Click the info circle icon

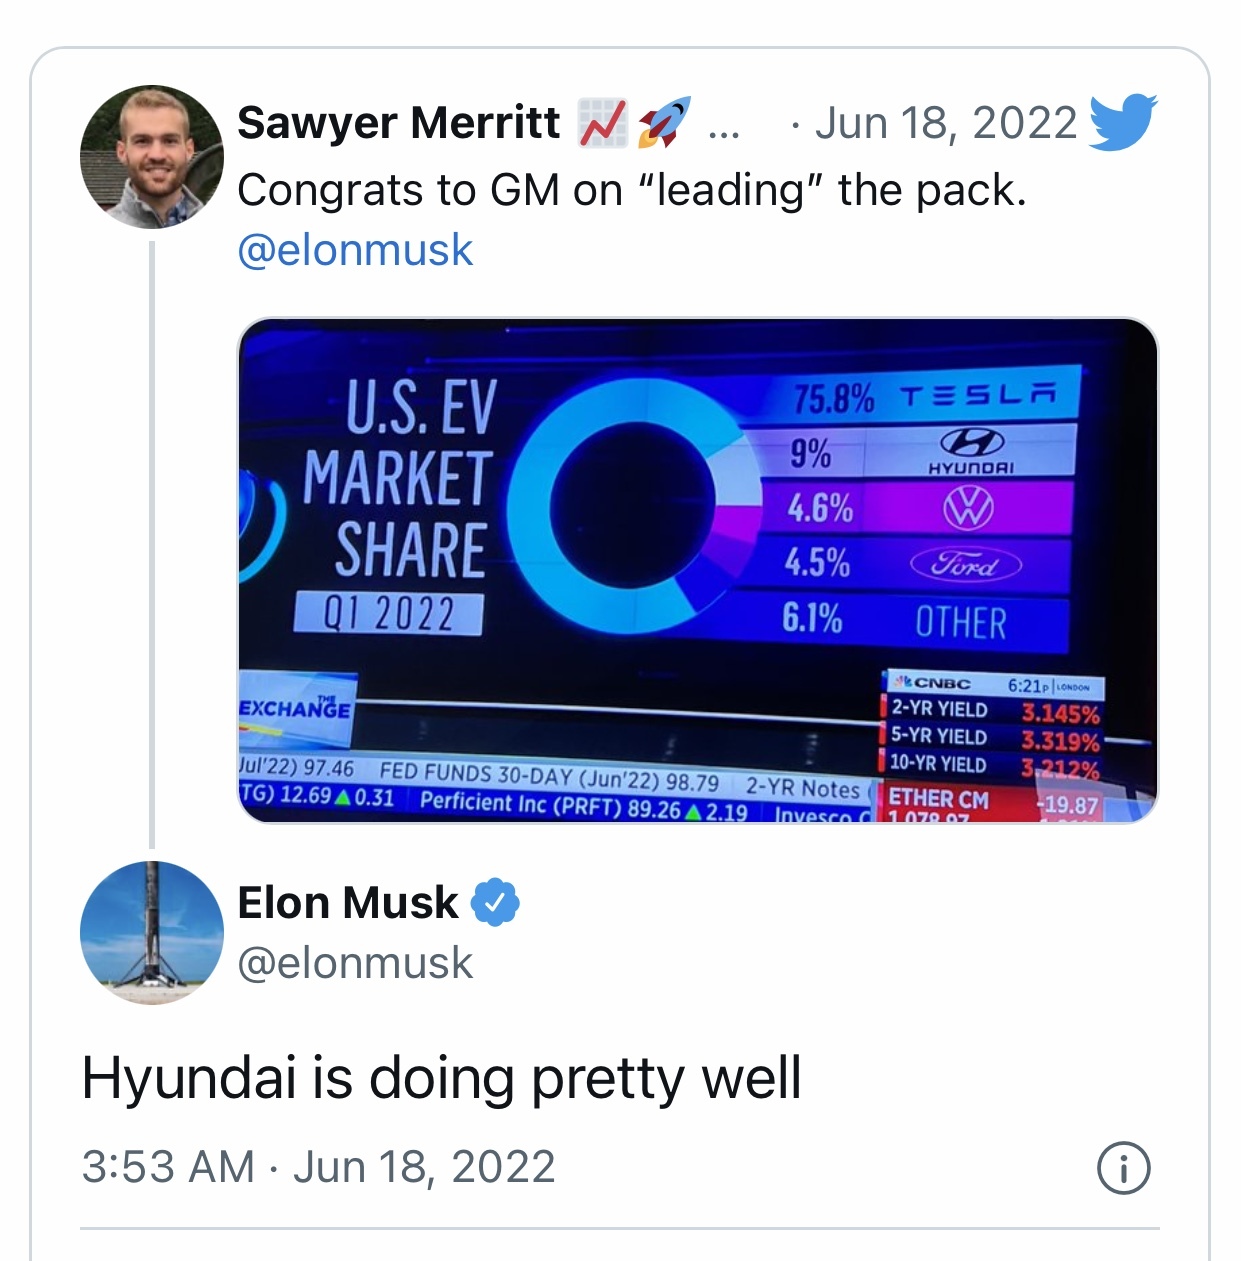click(1124, 1168)
